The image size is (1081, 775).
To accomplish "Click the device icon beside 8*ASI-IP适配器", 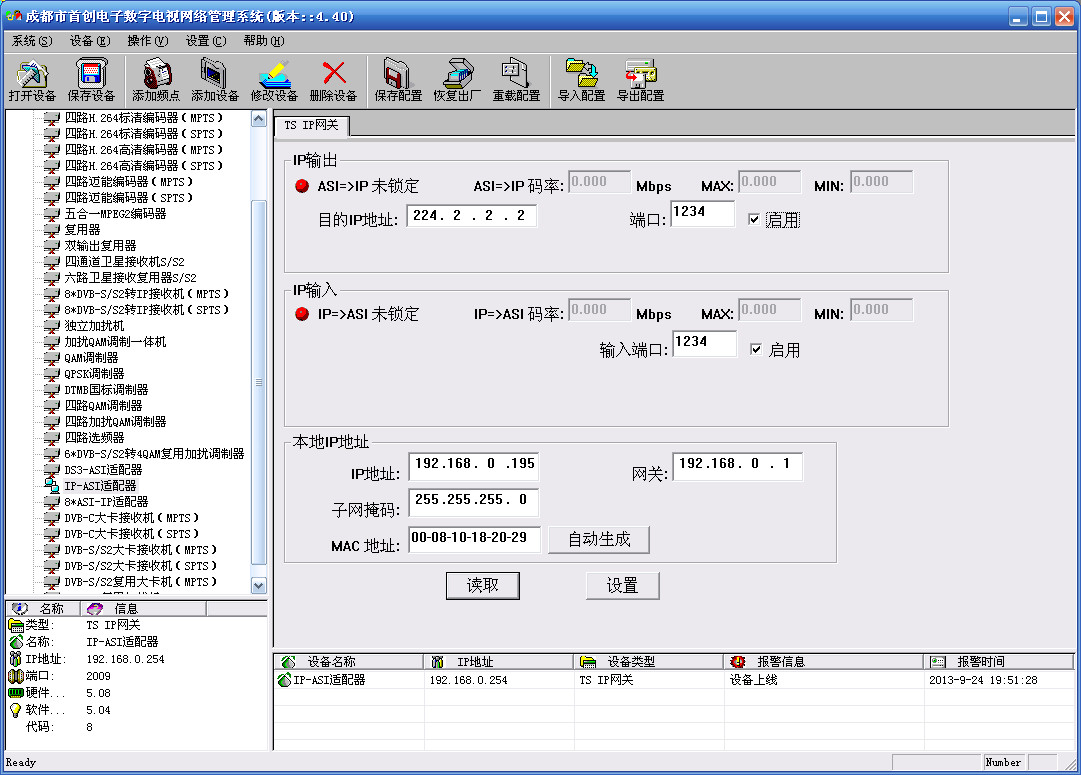I will (x=52, y=502).
